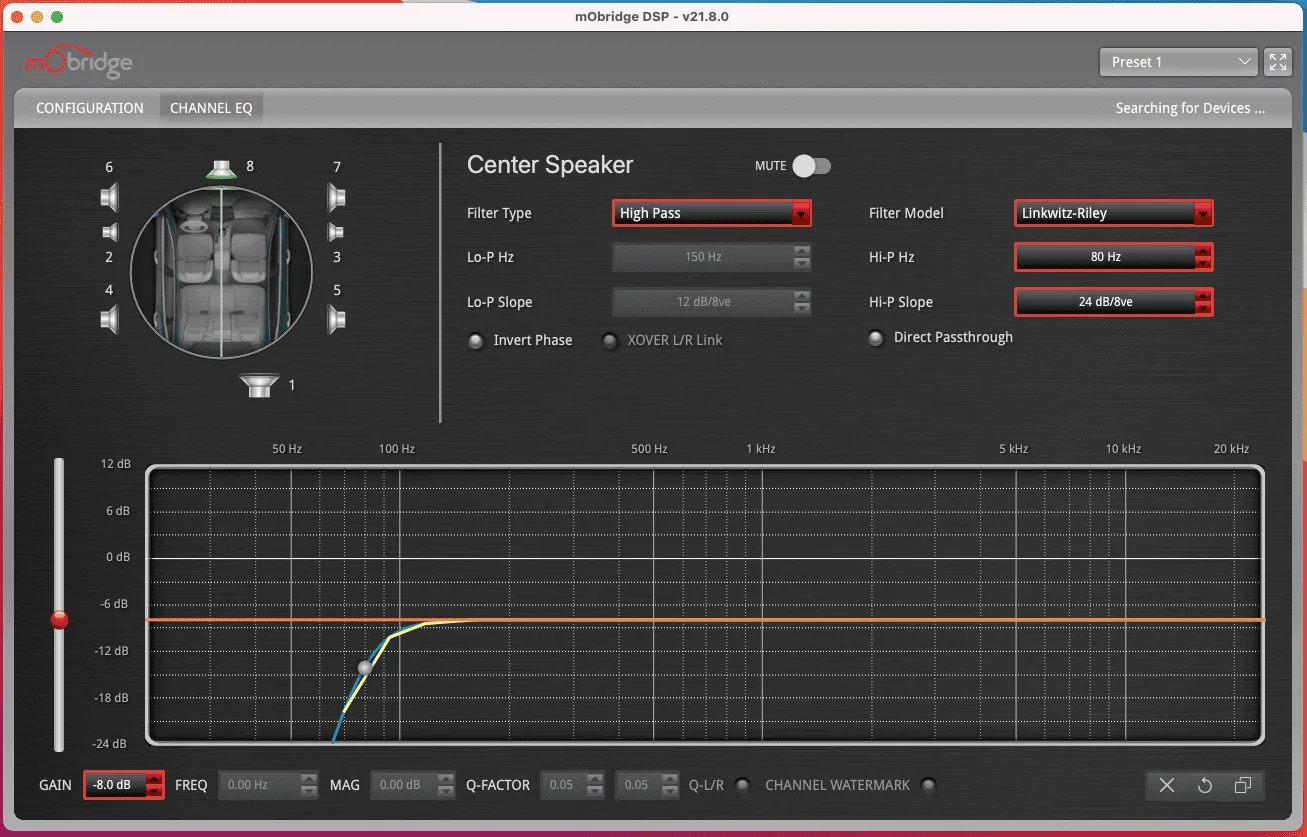
Task: Click the 'mObridge DSP - v21.8.0' window title
Action: 653,16
